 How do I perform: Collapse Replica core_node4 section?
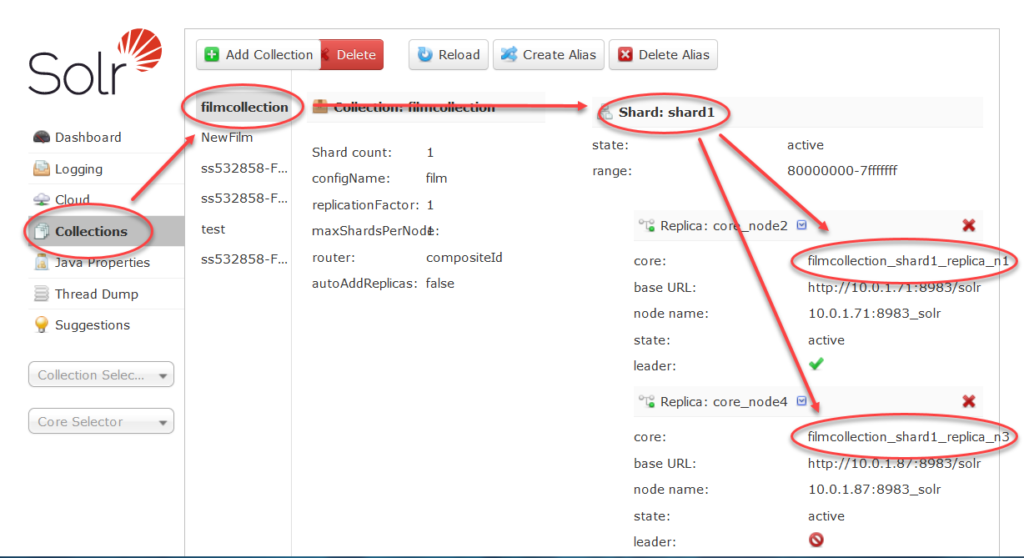(724, 402)
